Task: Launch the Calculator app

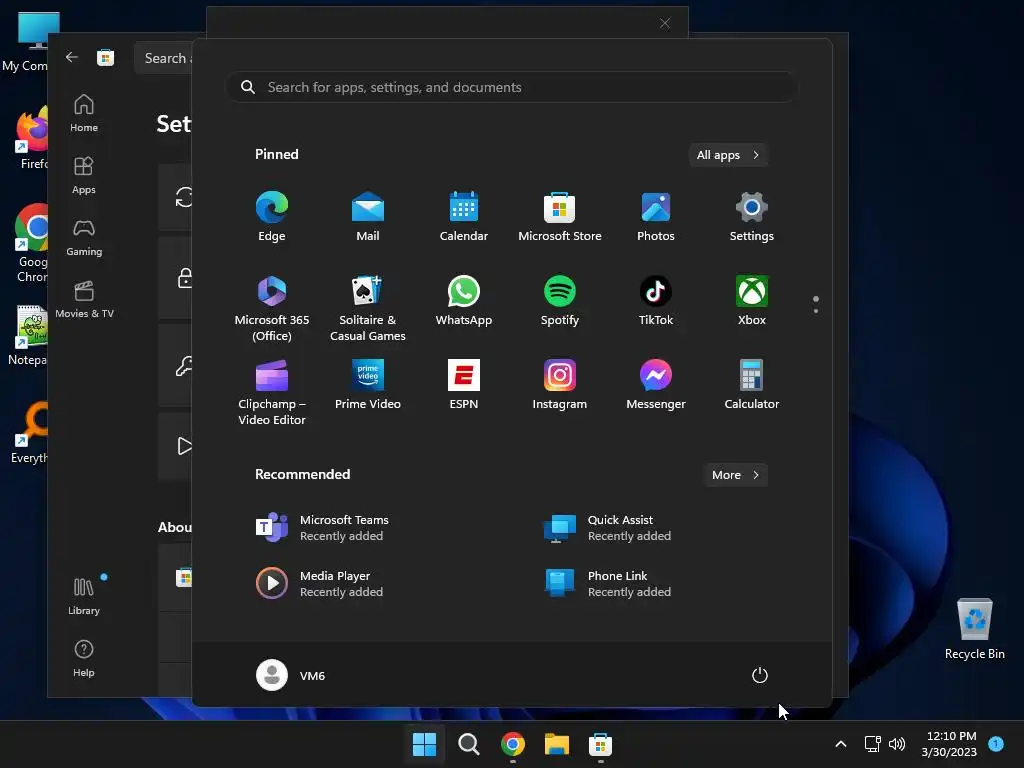Action: click(x=752, y=385)
